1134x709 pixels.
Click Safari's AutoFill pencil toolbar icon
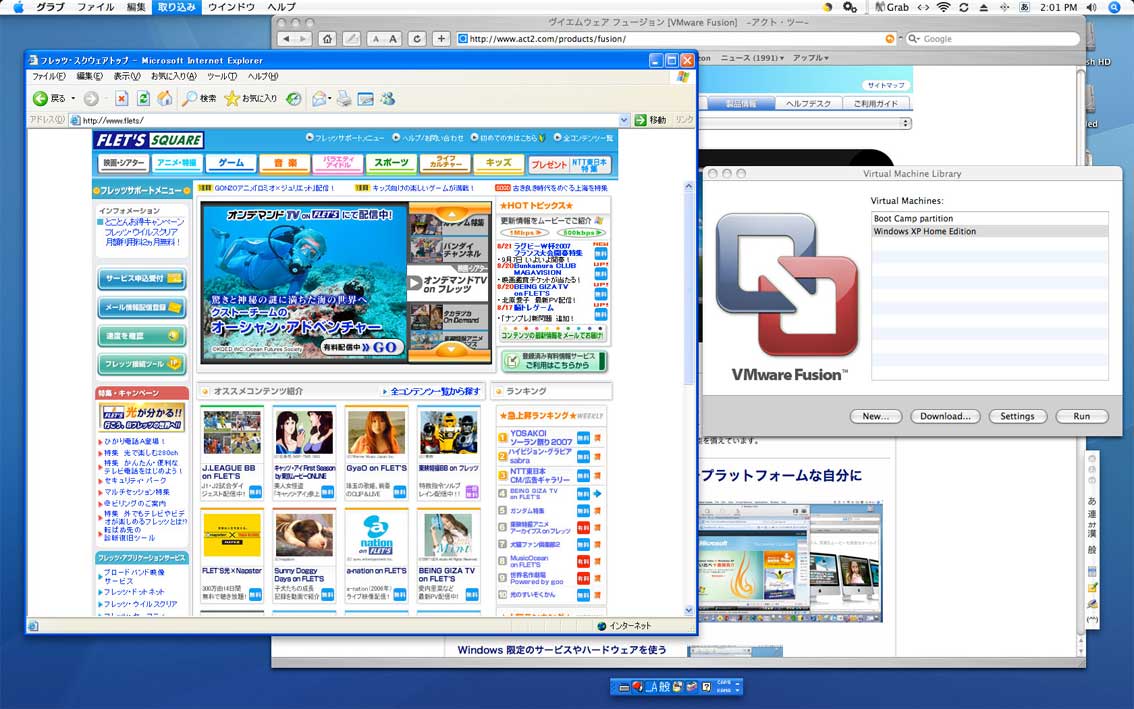(x=352, y=39)
